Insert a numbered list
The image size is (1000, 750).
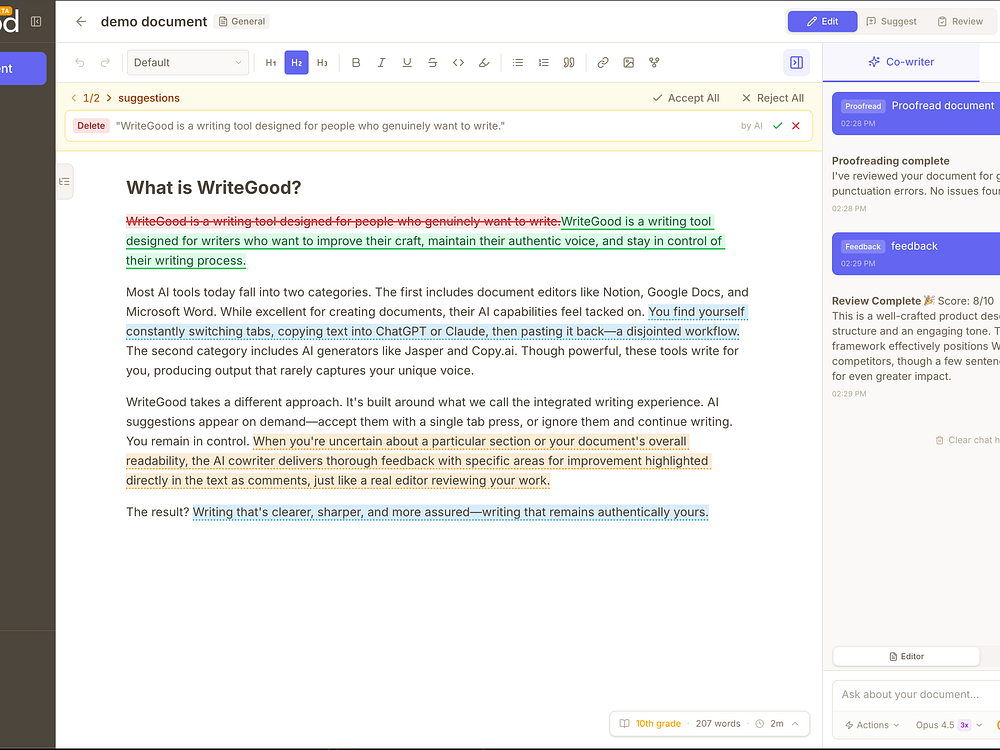pyautogui.click(x=543, y=62)
